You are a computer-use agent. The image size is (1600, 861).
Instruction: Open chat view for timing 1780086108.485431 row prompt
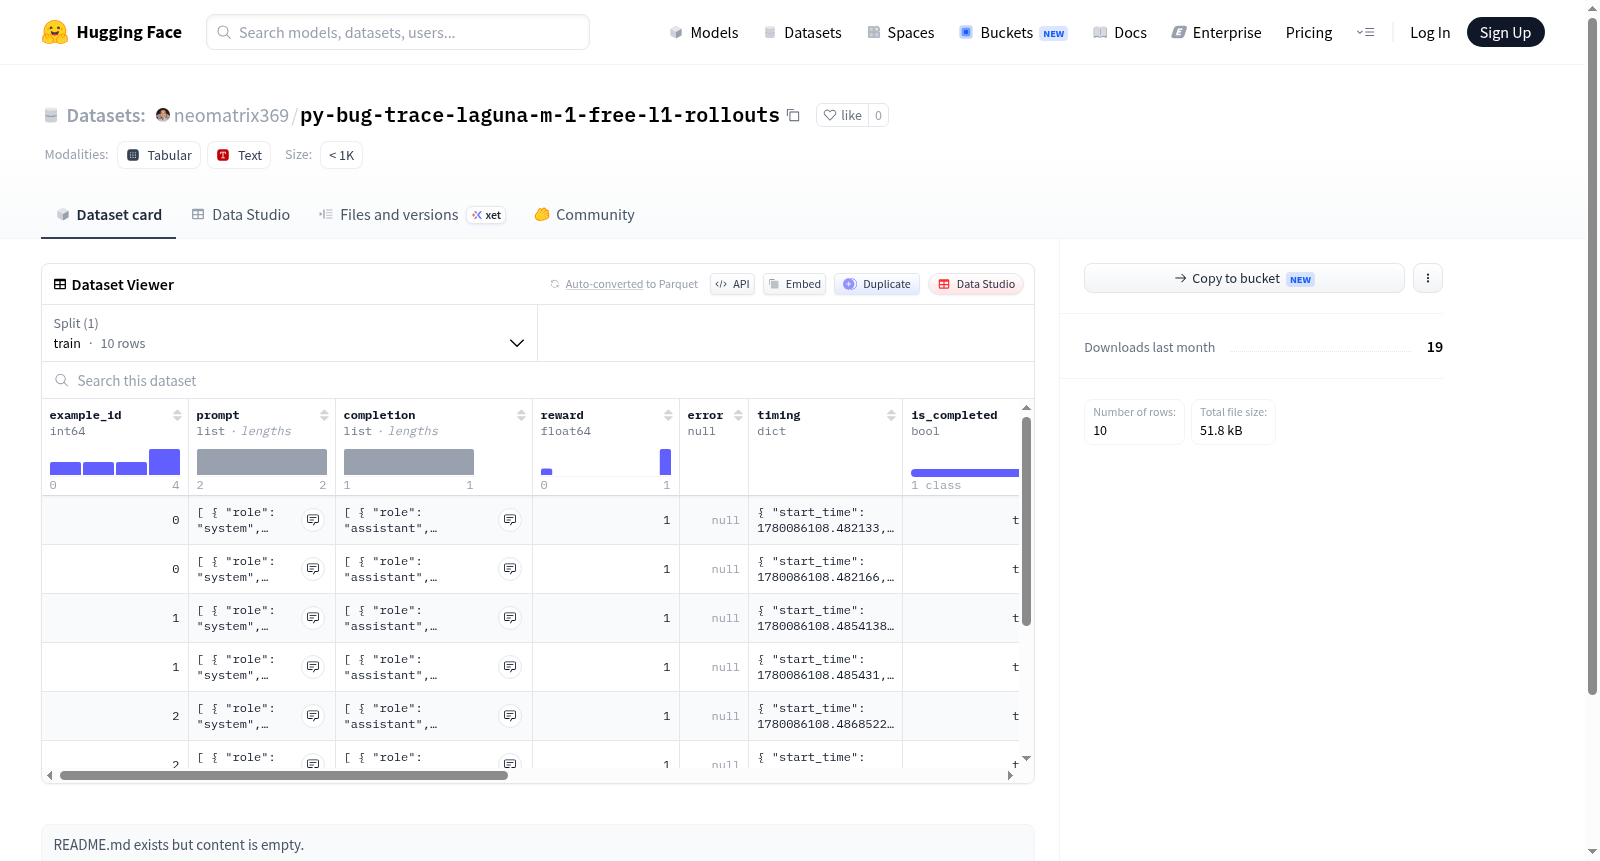point(313,667)
